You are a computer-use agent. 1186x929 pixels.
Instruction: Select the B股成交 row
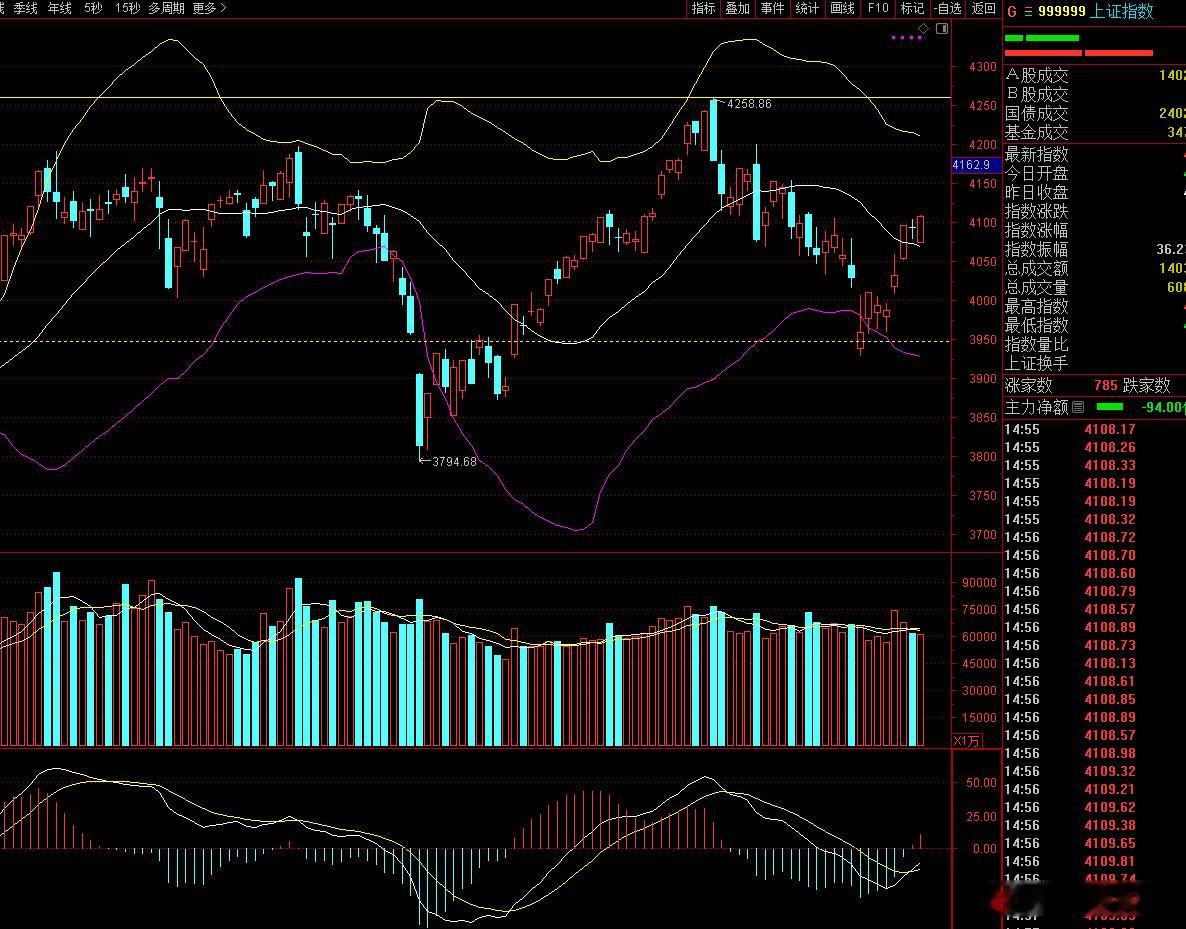click(1094, 95)
